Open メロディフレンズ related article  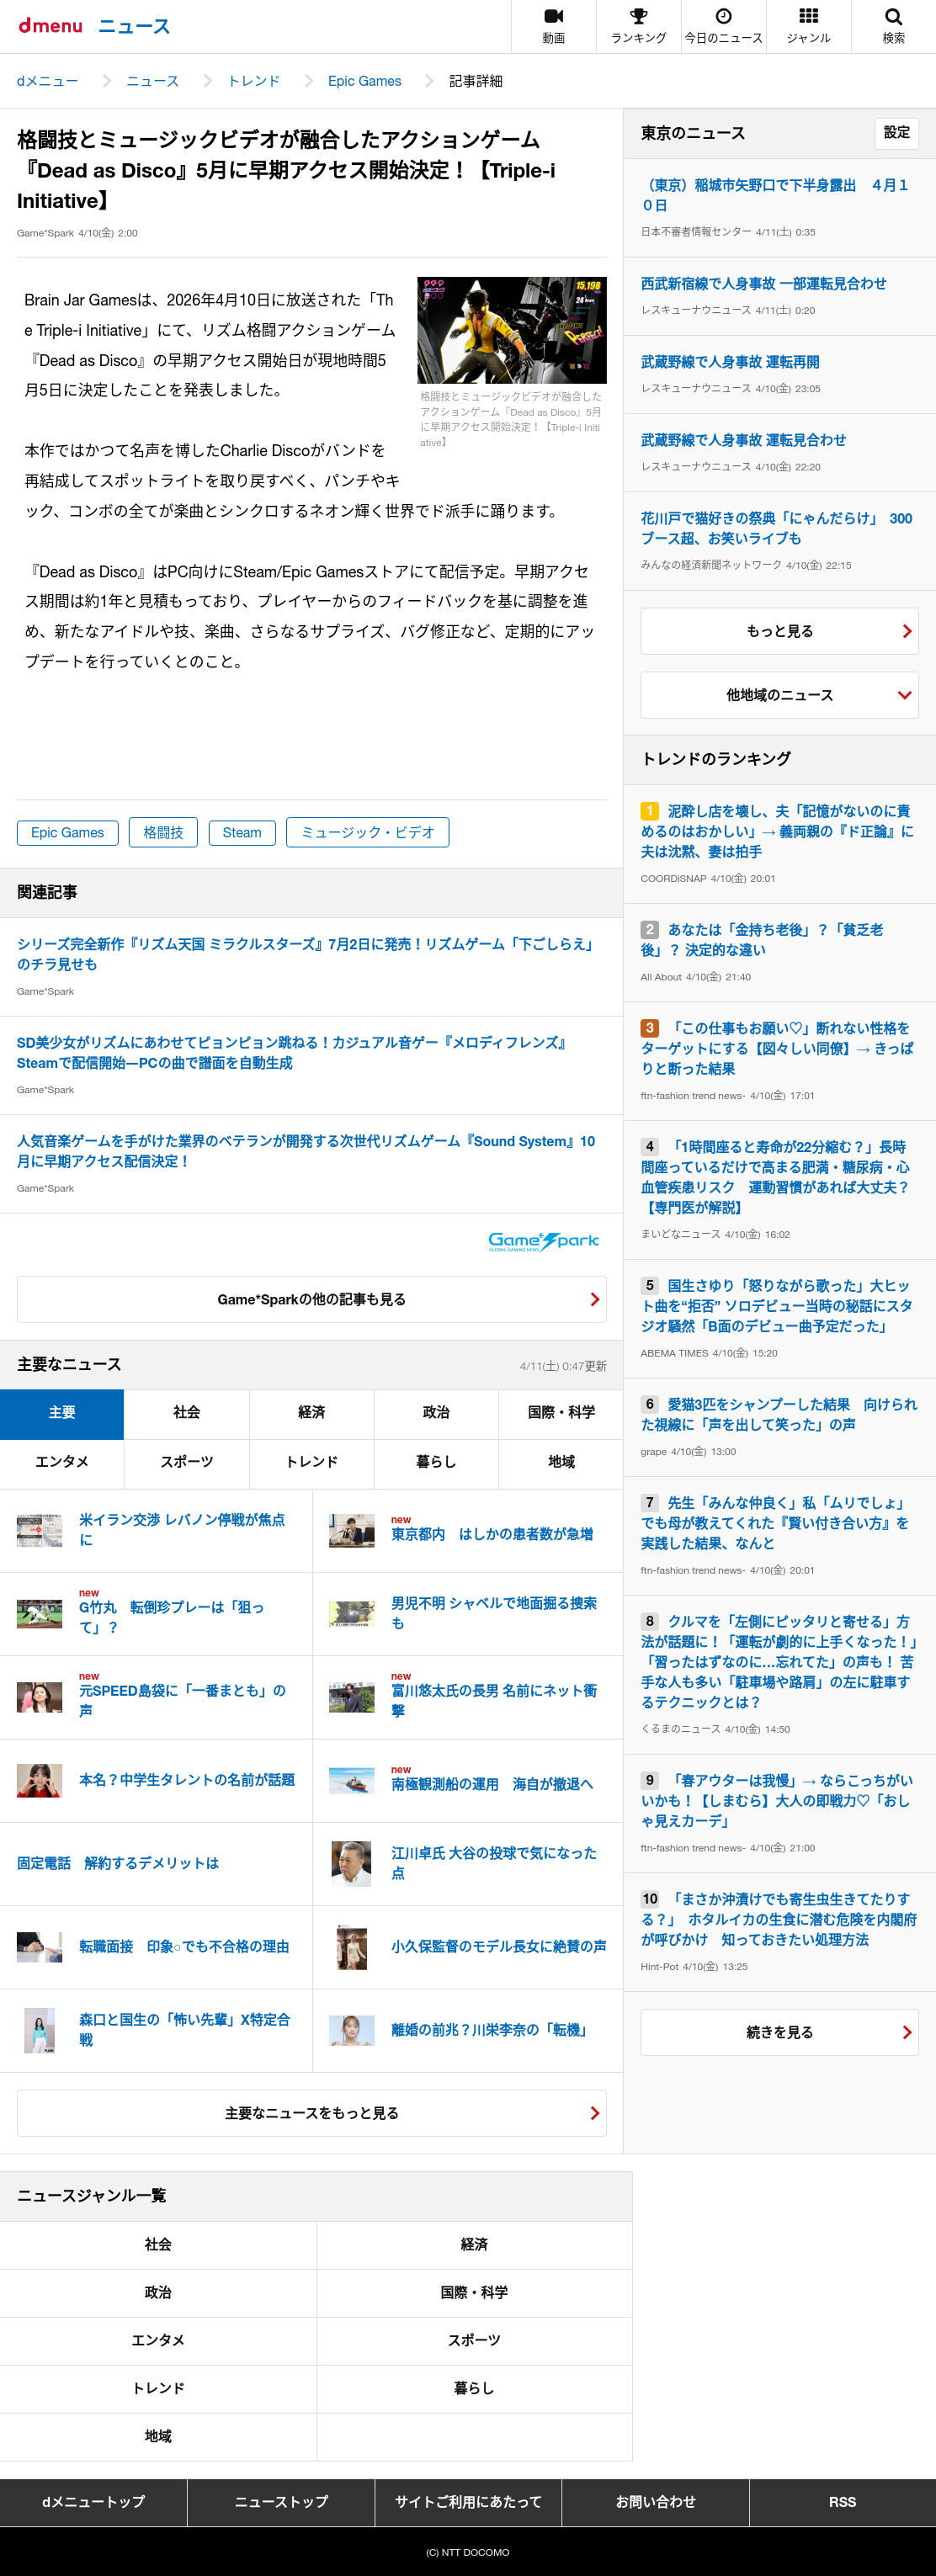292,1052
